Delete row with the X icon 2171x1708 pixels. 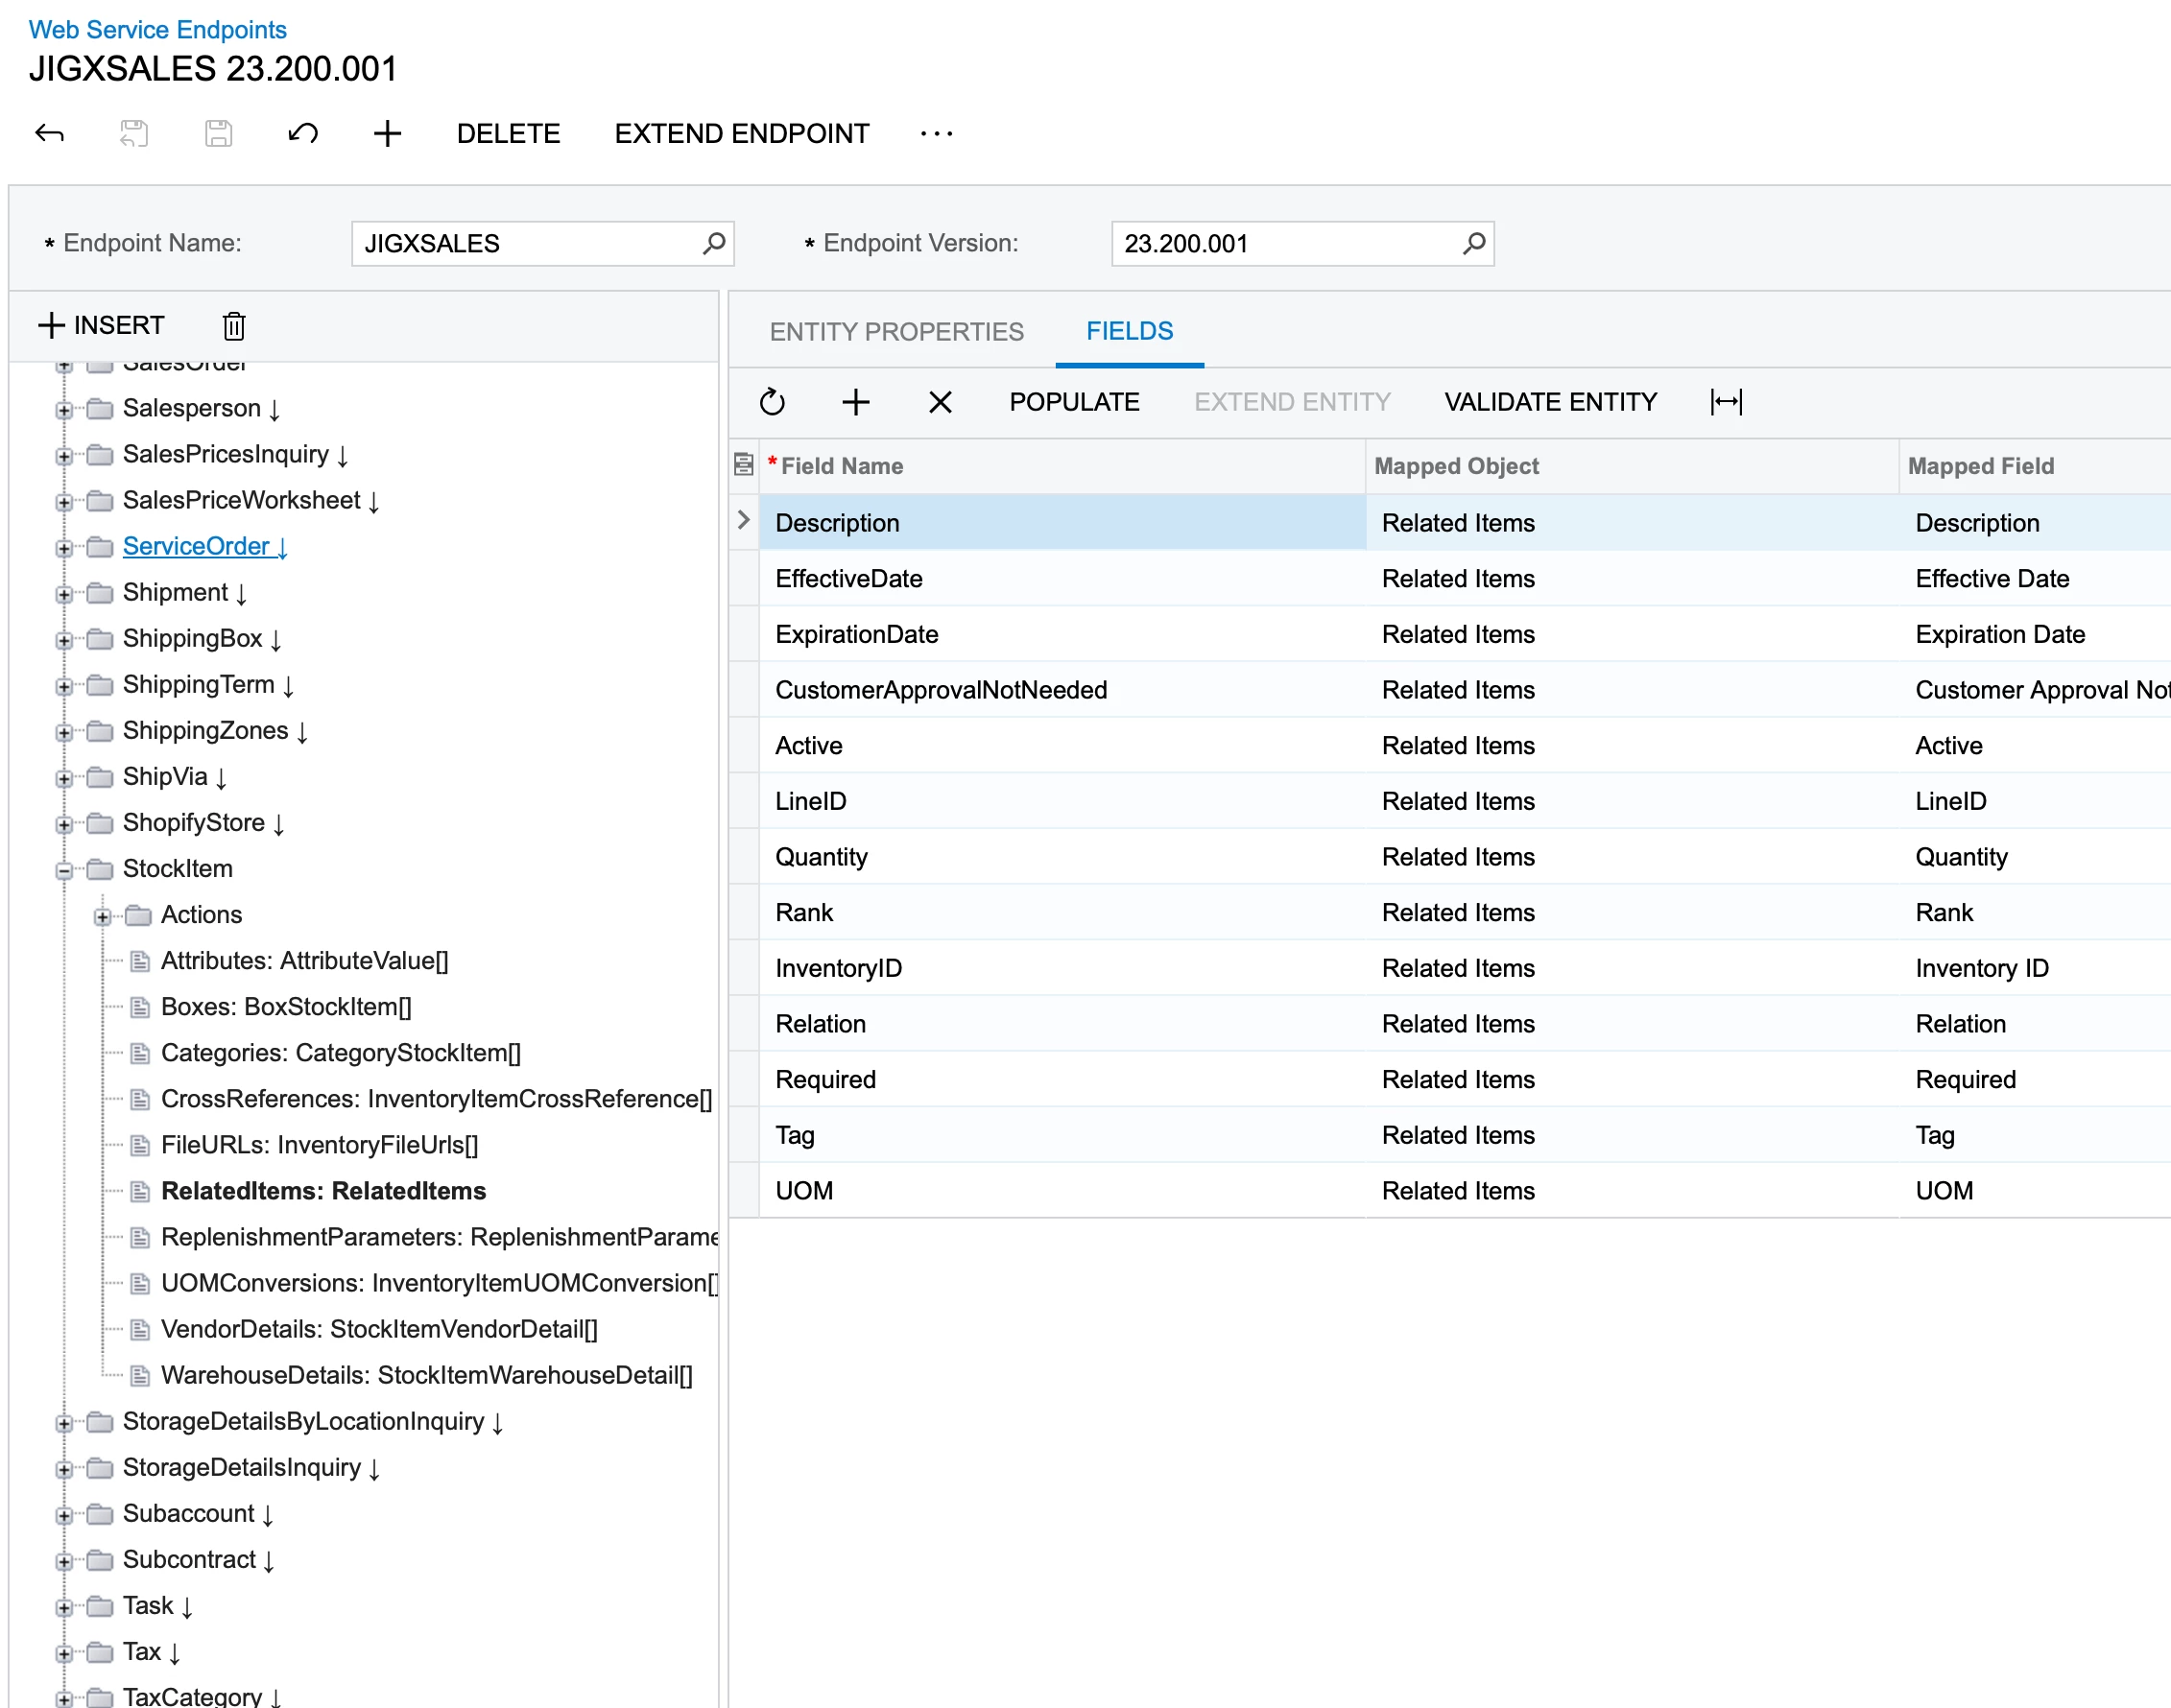(940, 402)
